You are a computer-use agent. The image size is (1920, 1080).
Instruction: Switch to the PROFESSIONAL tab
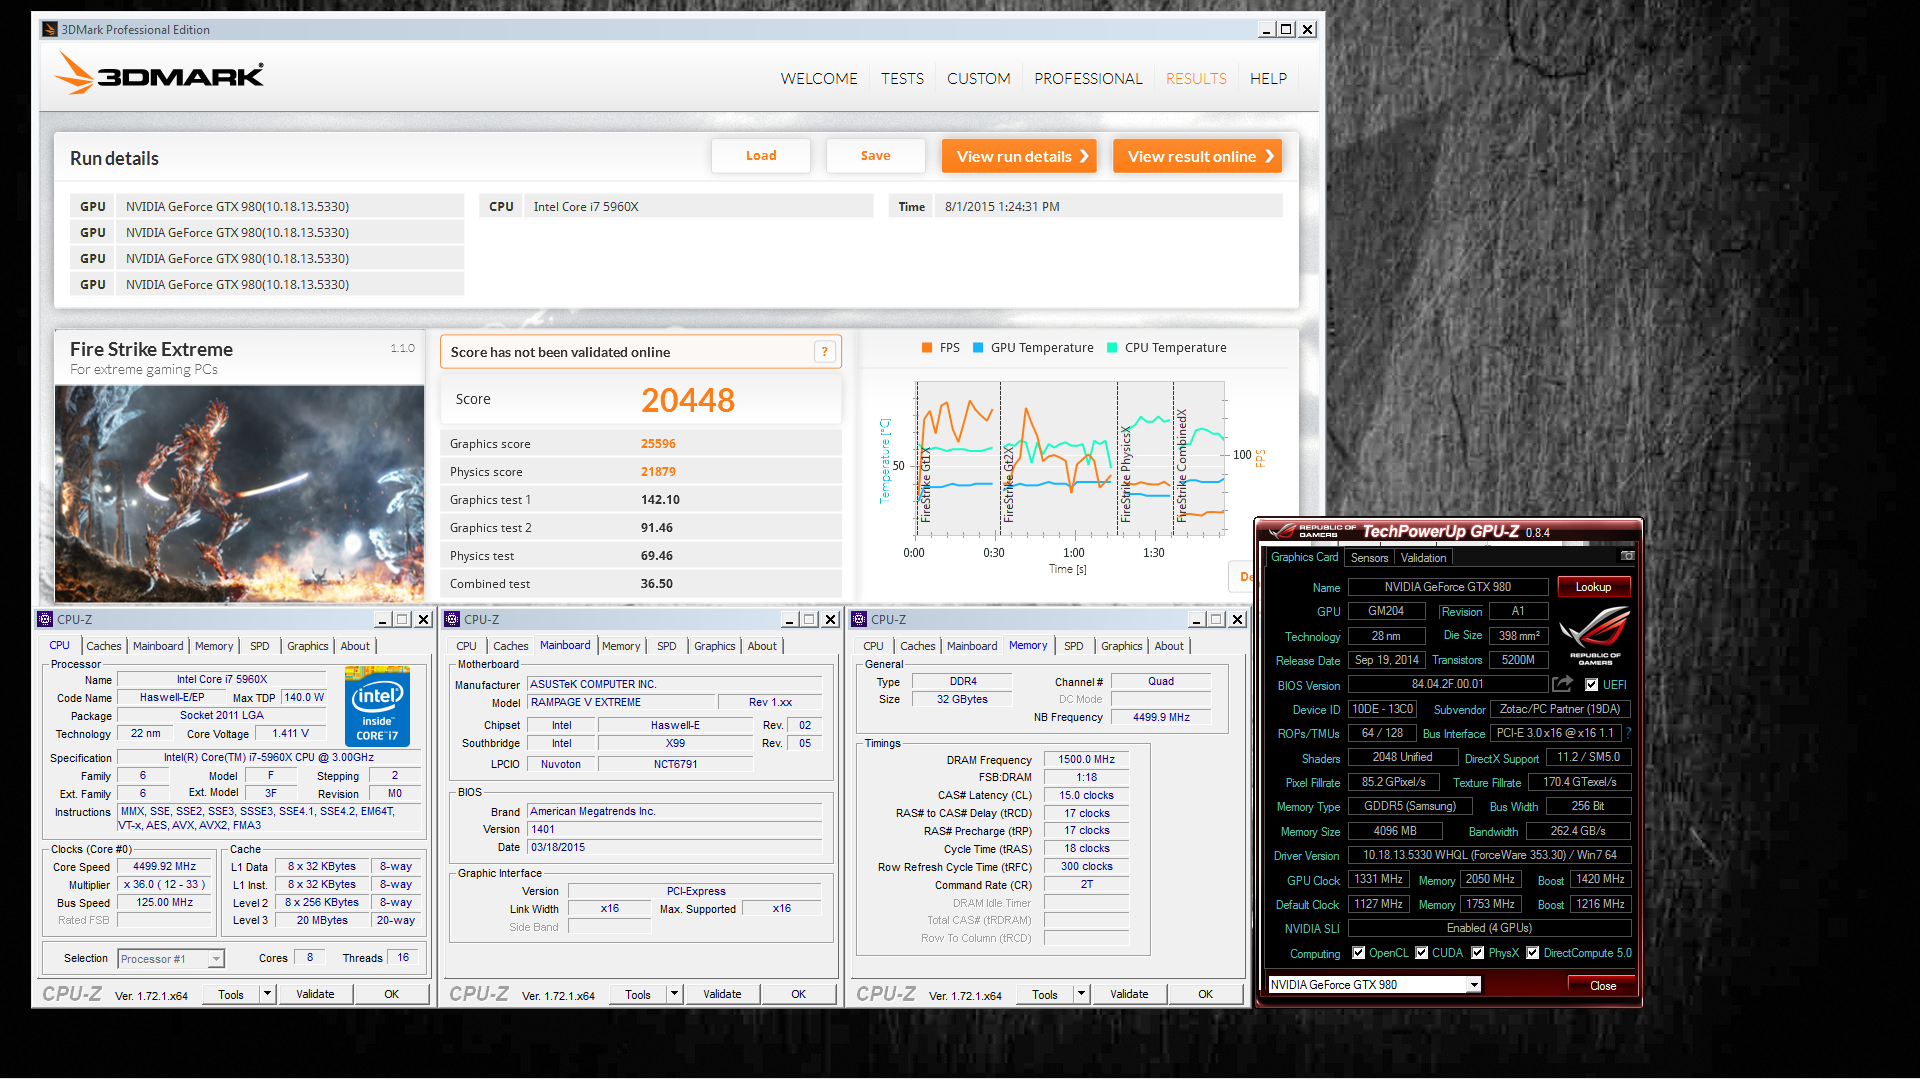point(1088,78)
